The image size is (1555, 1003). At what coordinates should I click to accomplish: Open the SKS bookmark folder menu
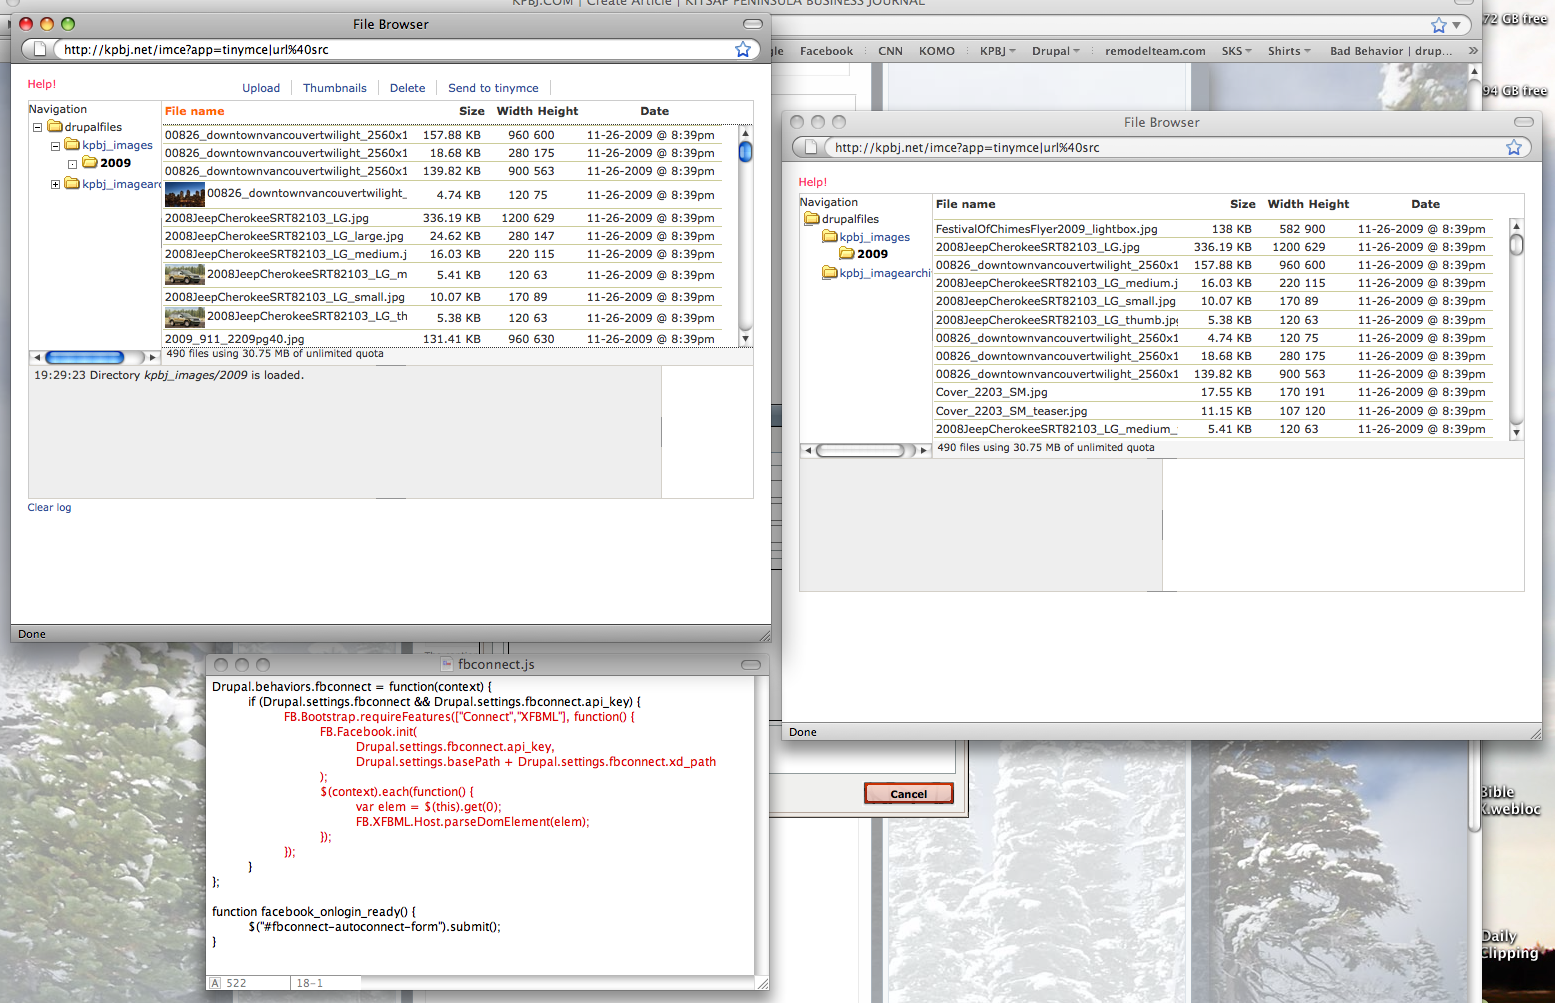pos(1236,51)
